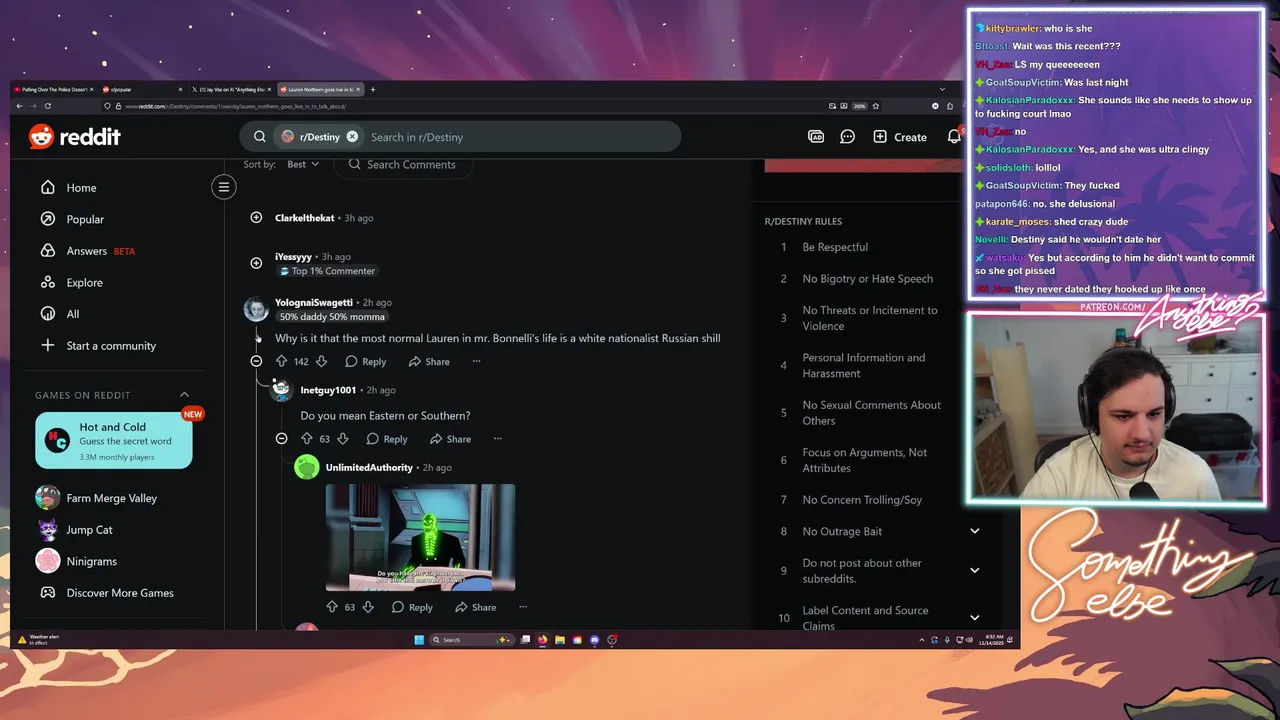Viewport: 1280px width, 720px height.
Task: Open more options on UnlimitedAuthority's comment
Action: (x=522, y=607)
